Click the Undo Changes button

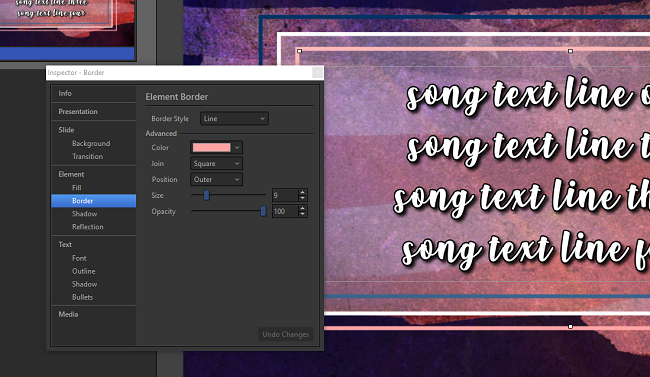(x=286, y=334)
